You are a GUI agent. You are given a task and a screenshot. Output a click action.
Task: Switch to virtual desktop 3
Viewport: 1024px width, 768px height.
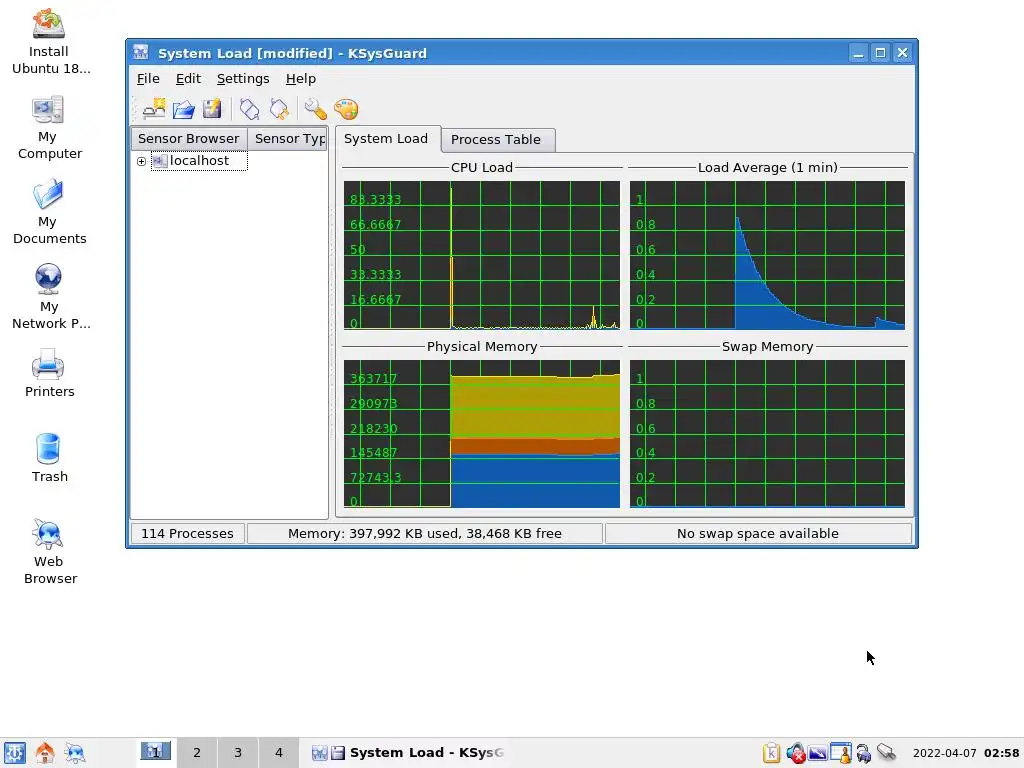coord(238,752)
